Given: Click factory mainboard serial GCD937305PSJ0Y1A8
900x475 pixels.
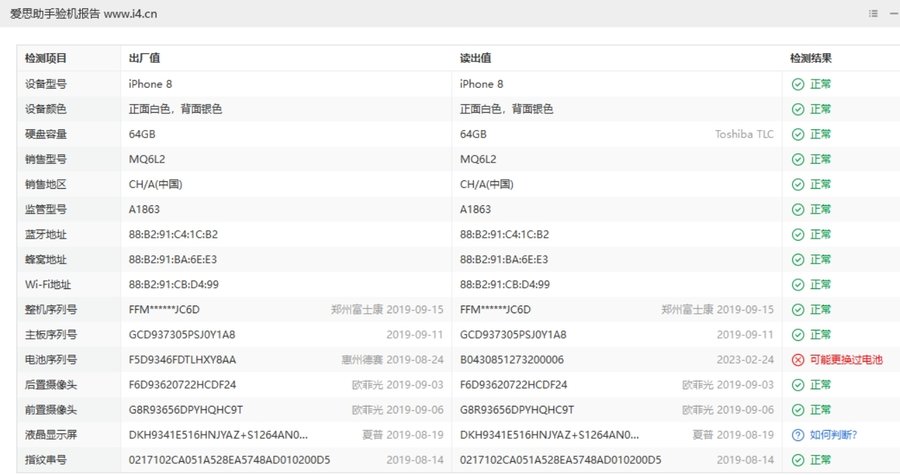Looking at the screenshot, I should tap(182, 335).
